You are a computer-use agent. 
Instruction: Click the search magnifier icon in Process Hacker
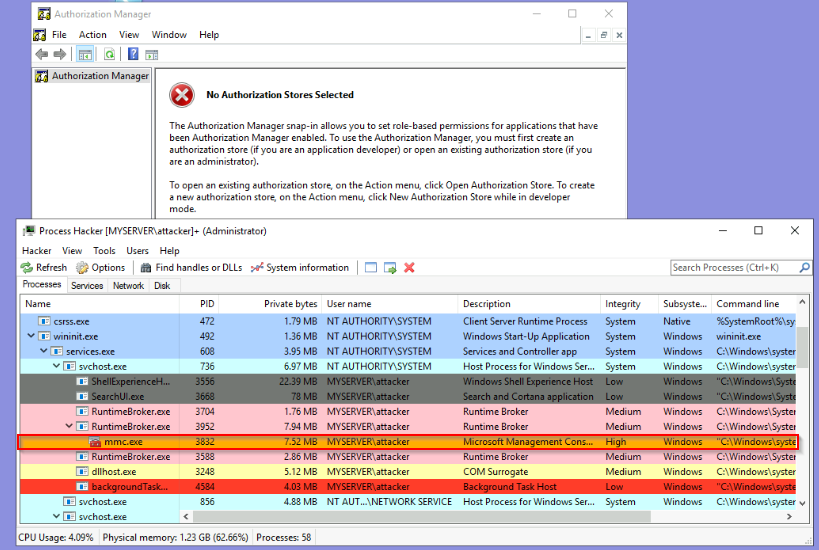tap(804, 267)
